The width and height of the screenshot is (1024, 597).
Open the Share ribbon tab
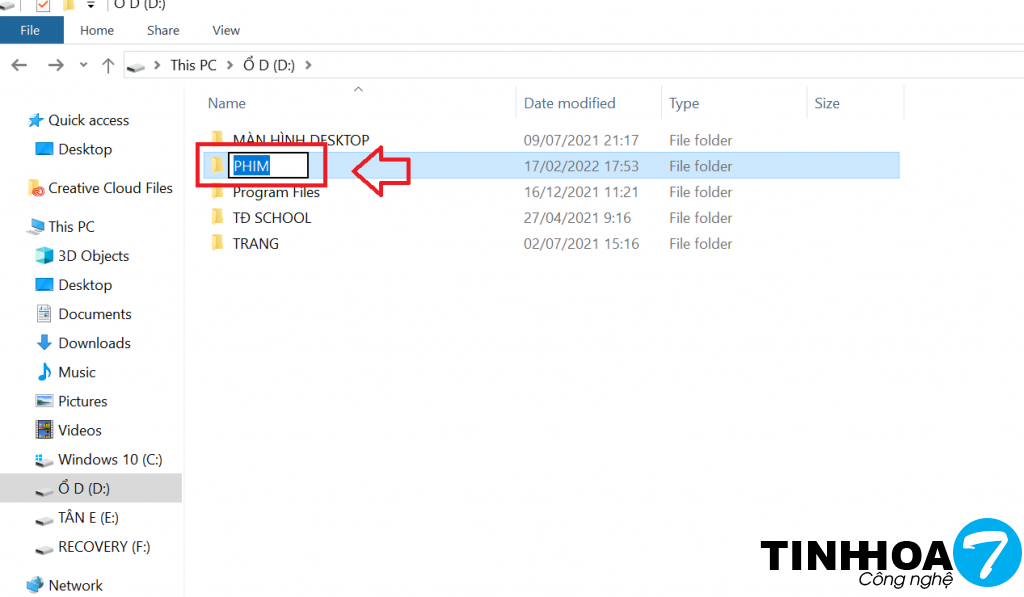[163, 30]
